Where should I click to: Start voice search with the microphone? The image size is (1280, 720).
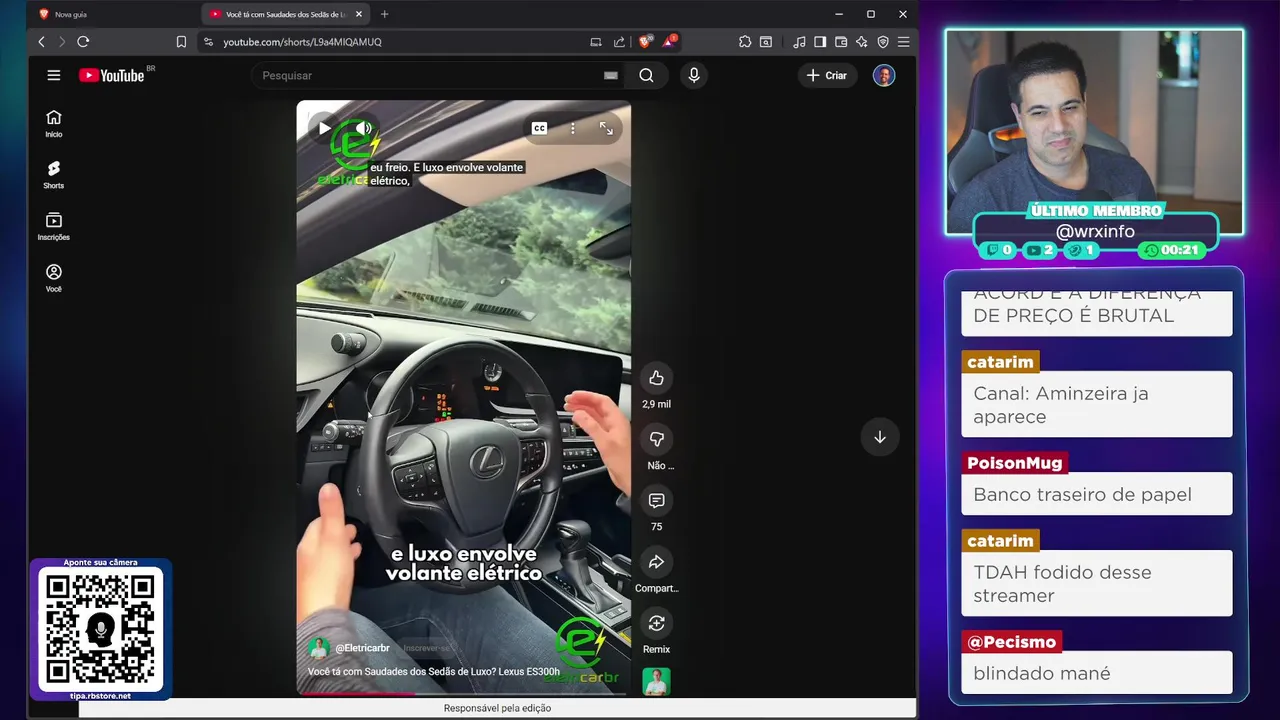point(694,75)
